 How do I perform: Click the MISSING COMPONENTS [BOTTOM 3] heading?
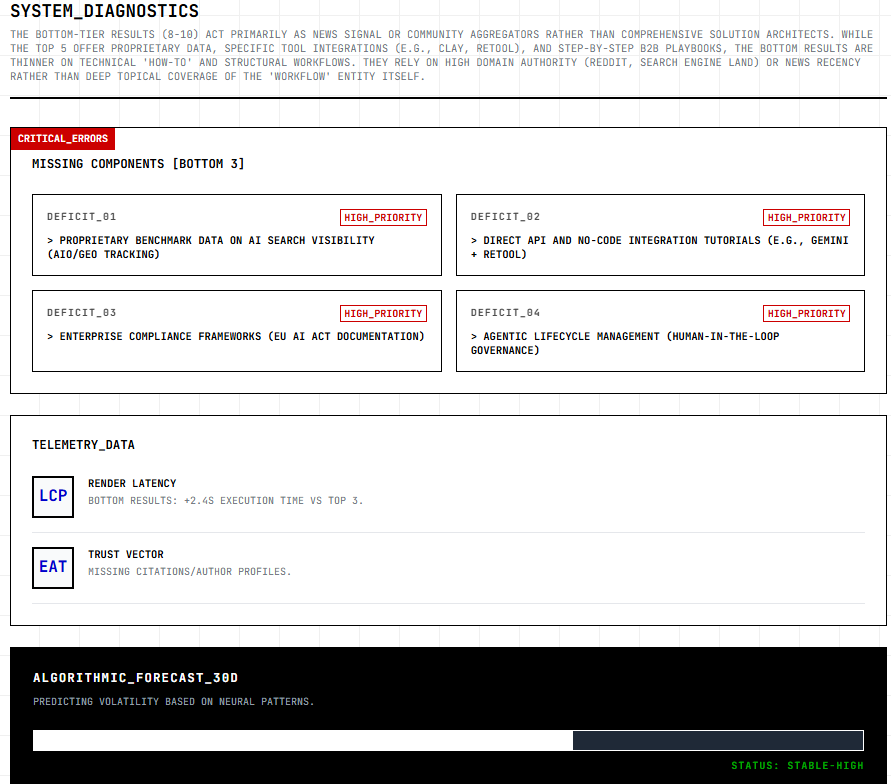138,164
